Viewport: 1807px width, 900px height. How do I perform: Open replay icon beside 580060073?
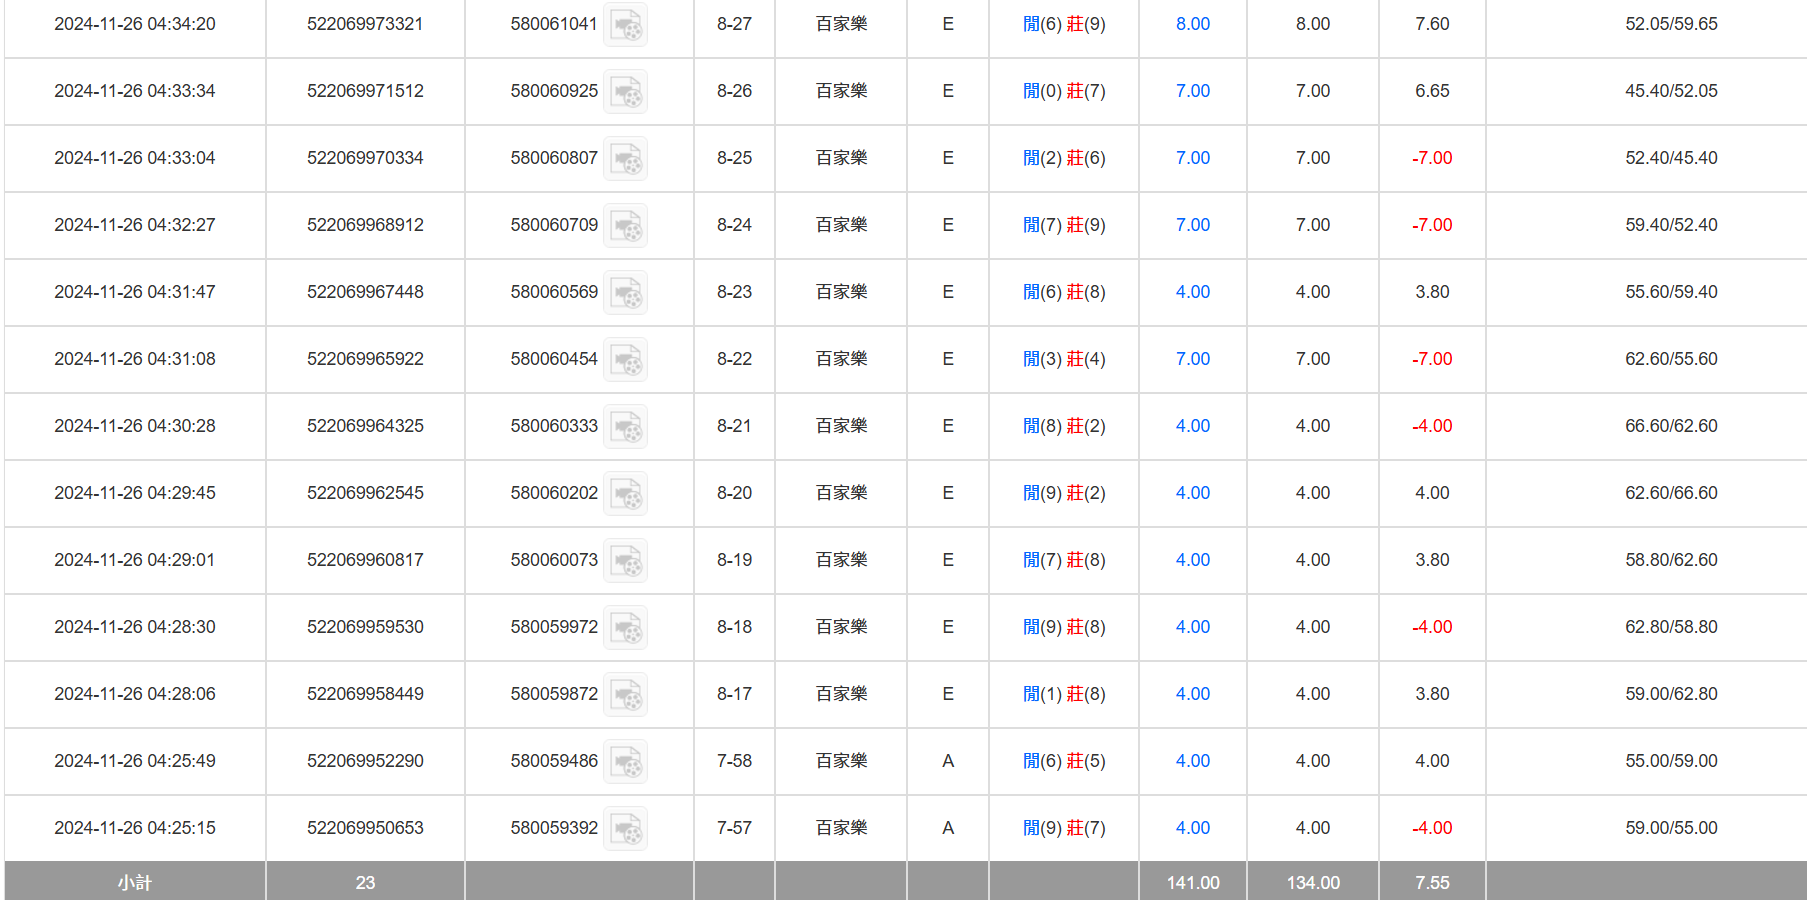pyautogui.click(x=625, y=561)
